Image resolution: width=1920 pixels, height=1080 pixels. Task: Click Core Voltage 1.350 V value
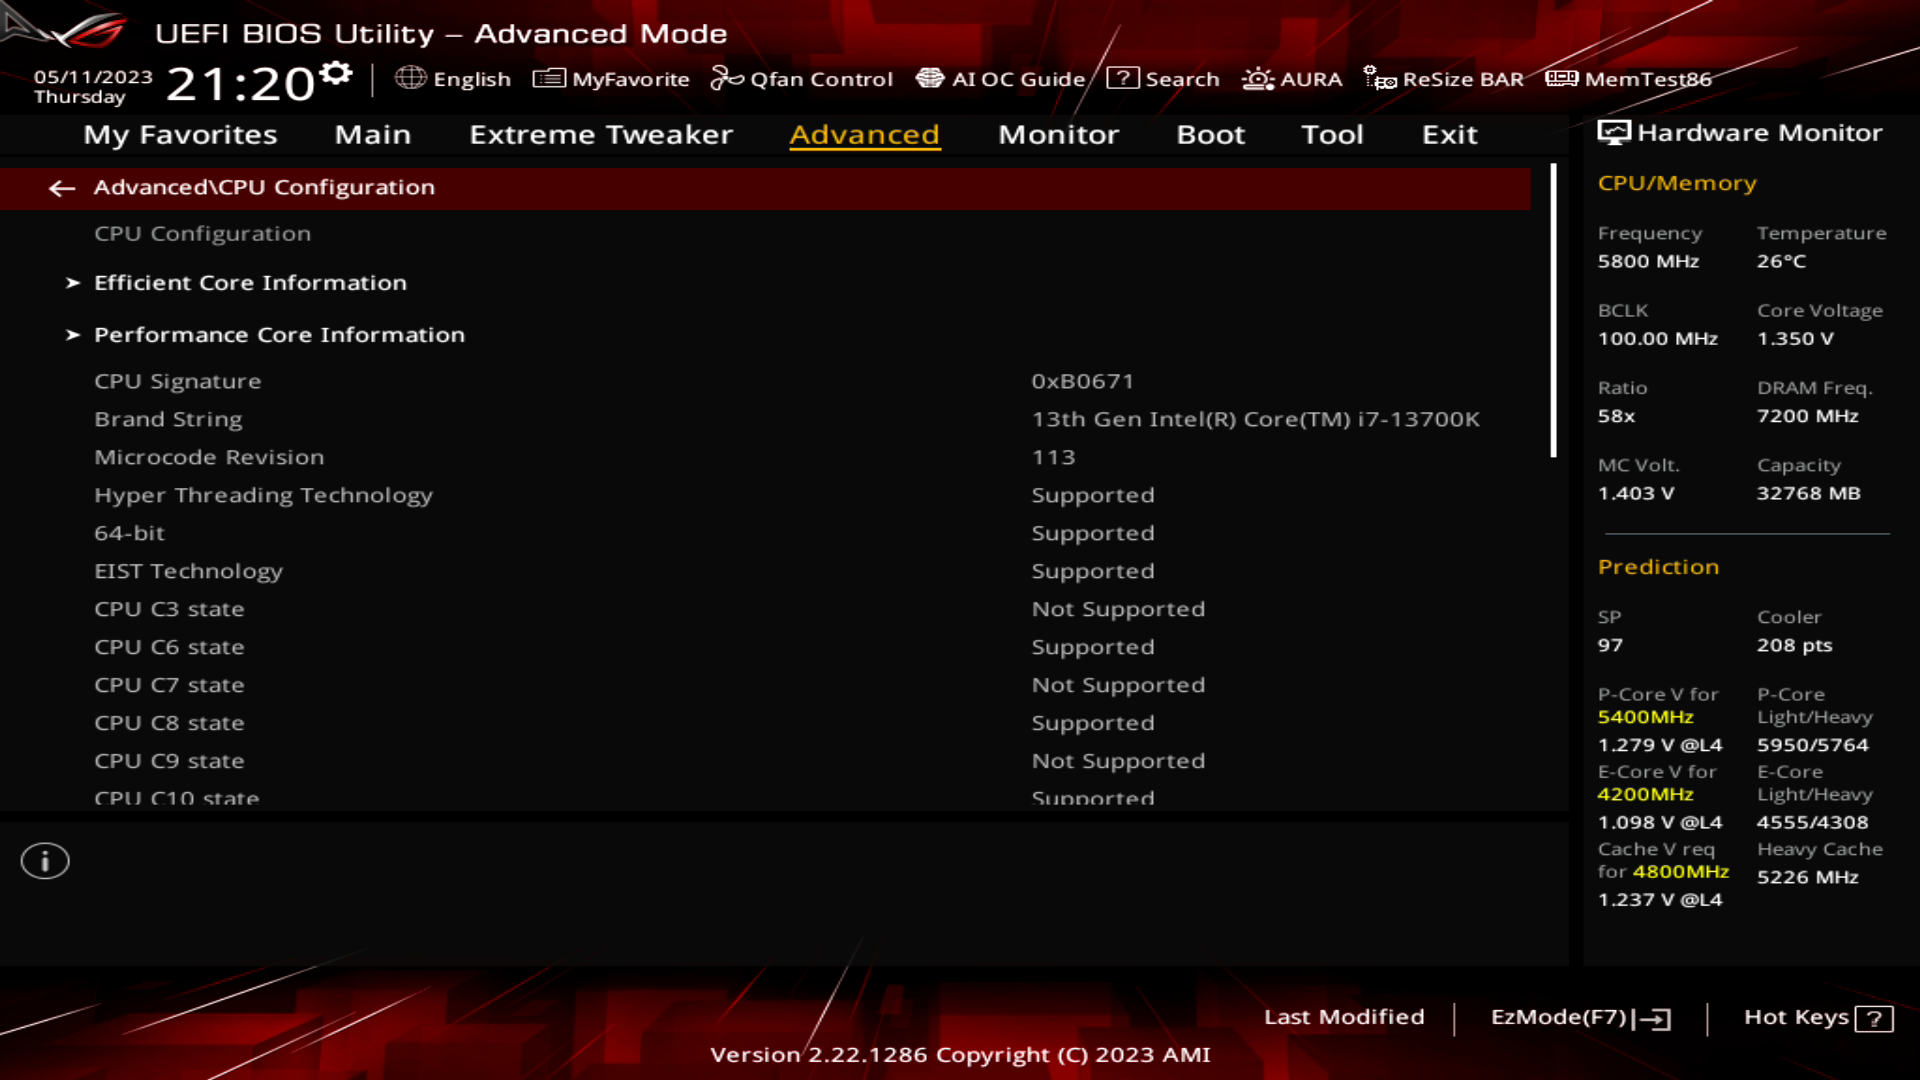click(x=1795, y=339)
